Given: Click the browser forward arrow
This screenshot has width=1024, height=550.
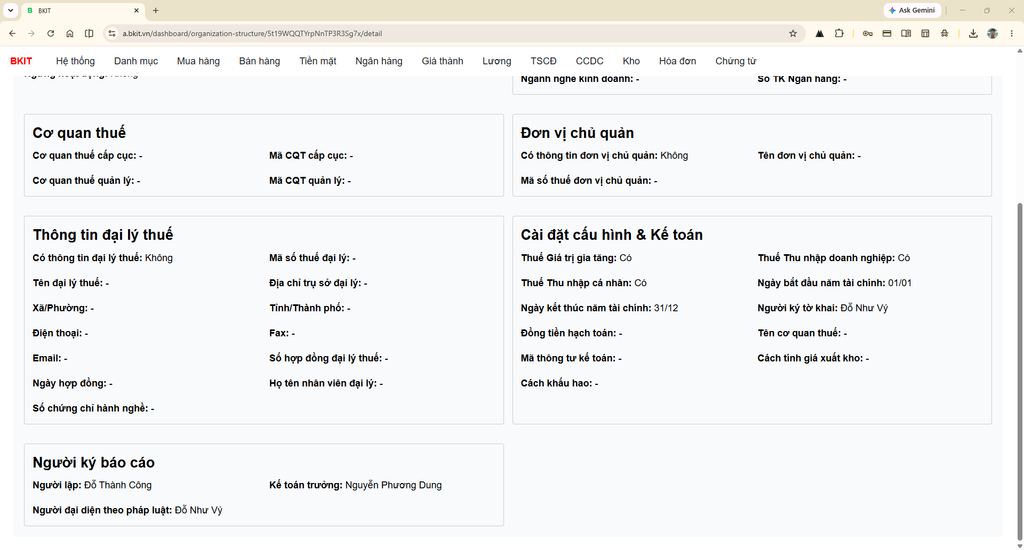Looking at the screenshot, I should pyautogui.click(x=31, y=33).
